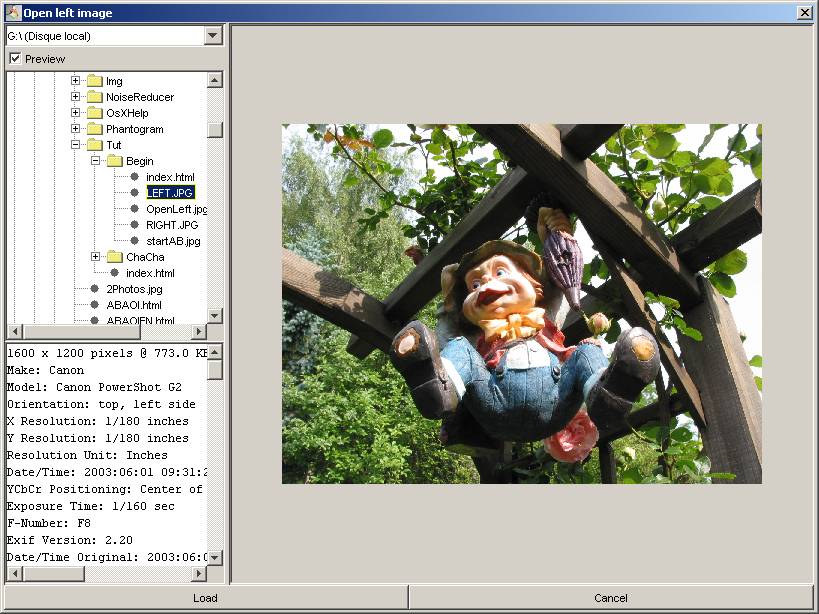Screen dimensions: 819x614
Task: Click the Load button
Action: 206,598
